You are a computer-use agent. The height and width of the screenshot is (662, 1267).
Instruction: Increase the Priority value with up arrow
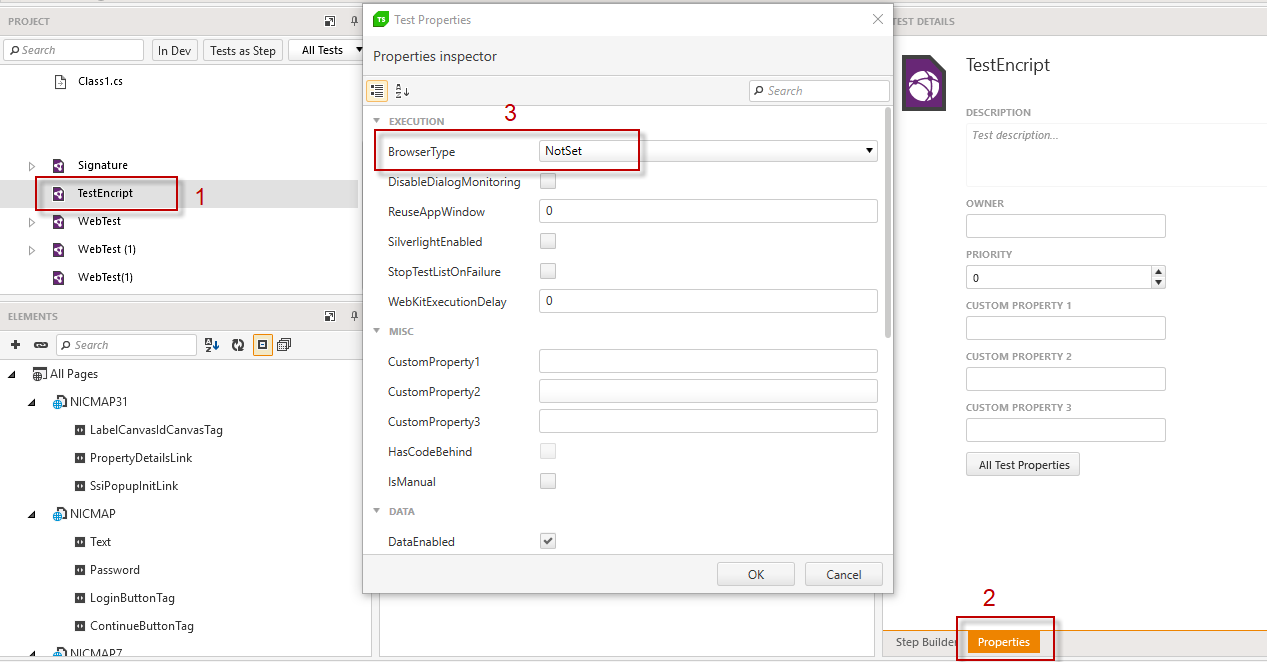pyautogui.click(x=1158, y=272)
